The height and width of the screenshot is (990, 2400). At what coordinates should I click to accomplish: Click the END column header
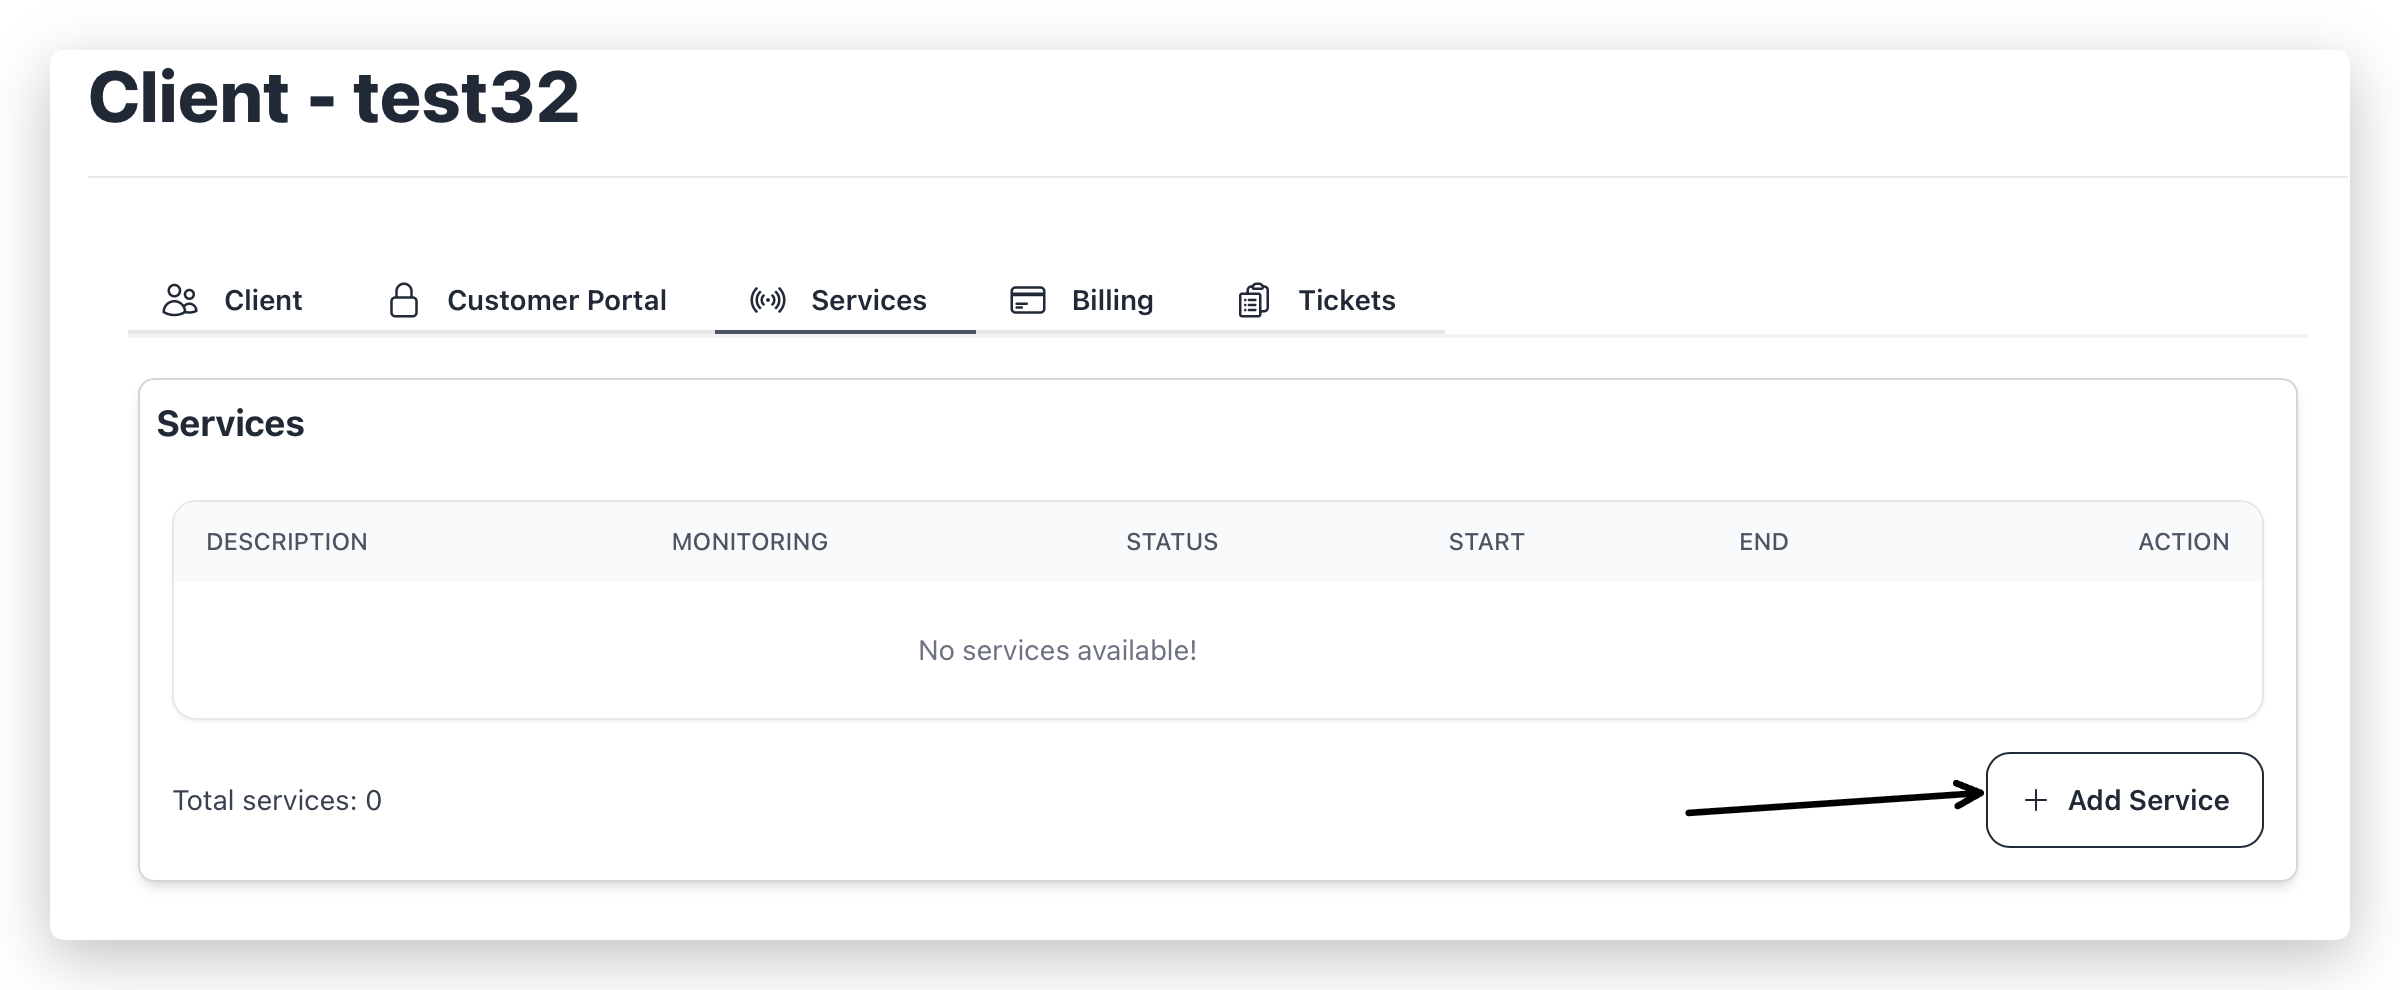tap(1763, 542)
